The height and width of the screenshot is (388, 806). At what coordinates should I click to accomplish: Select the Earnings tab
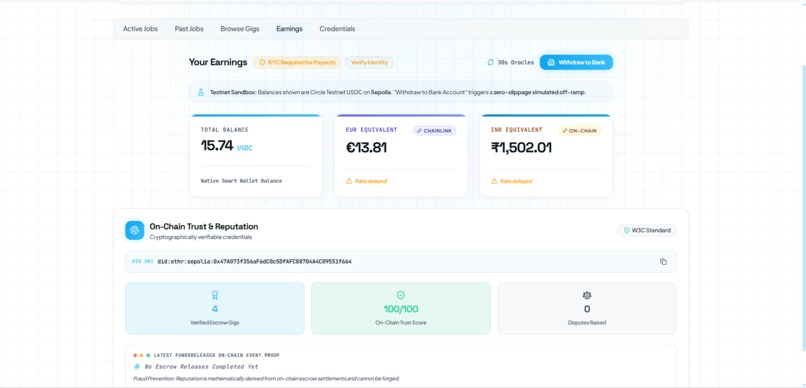coord(289,29)
